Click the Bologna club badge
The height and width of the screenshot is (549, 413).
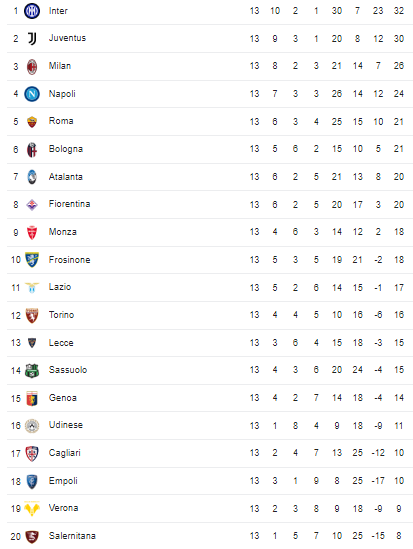click(32, 150)
